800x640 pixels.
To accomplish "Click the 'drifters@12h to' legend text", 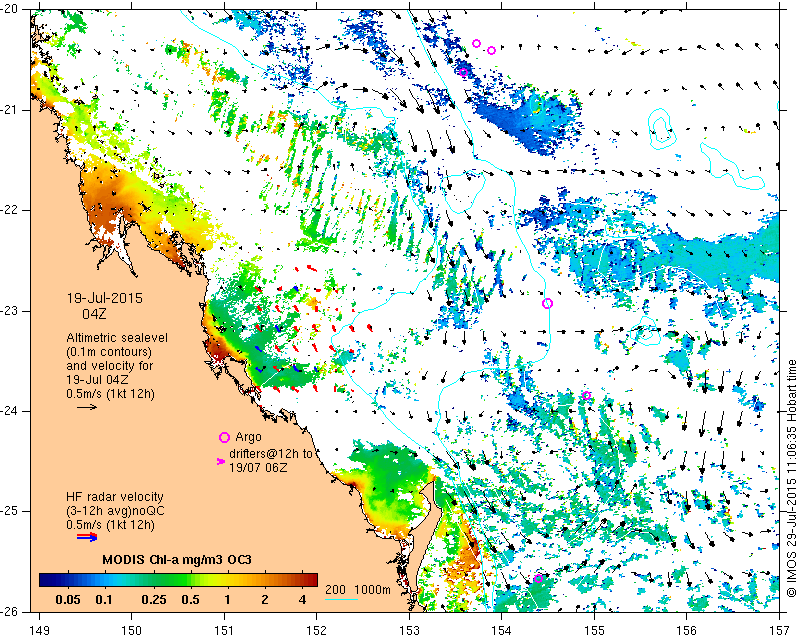I will 270,453.
